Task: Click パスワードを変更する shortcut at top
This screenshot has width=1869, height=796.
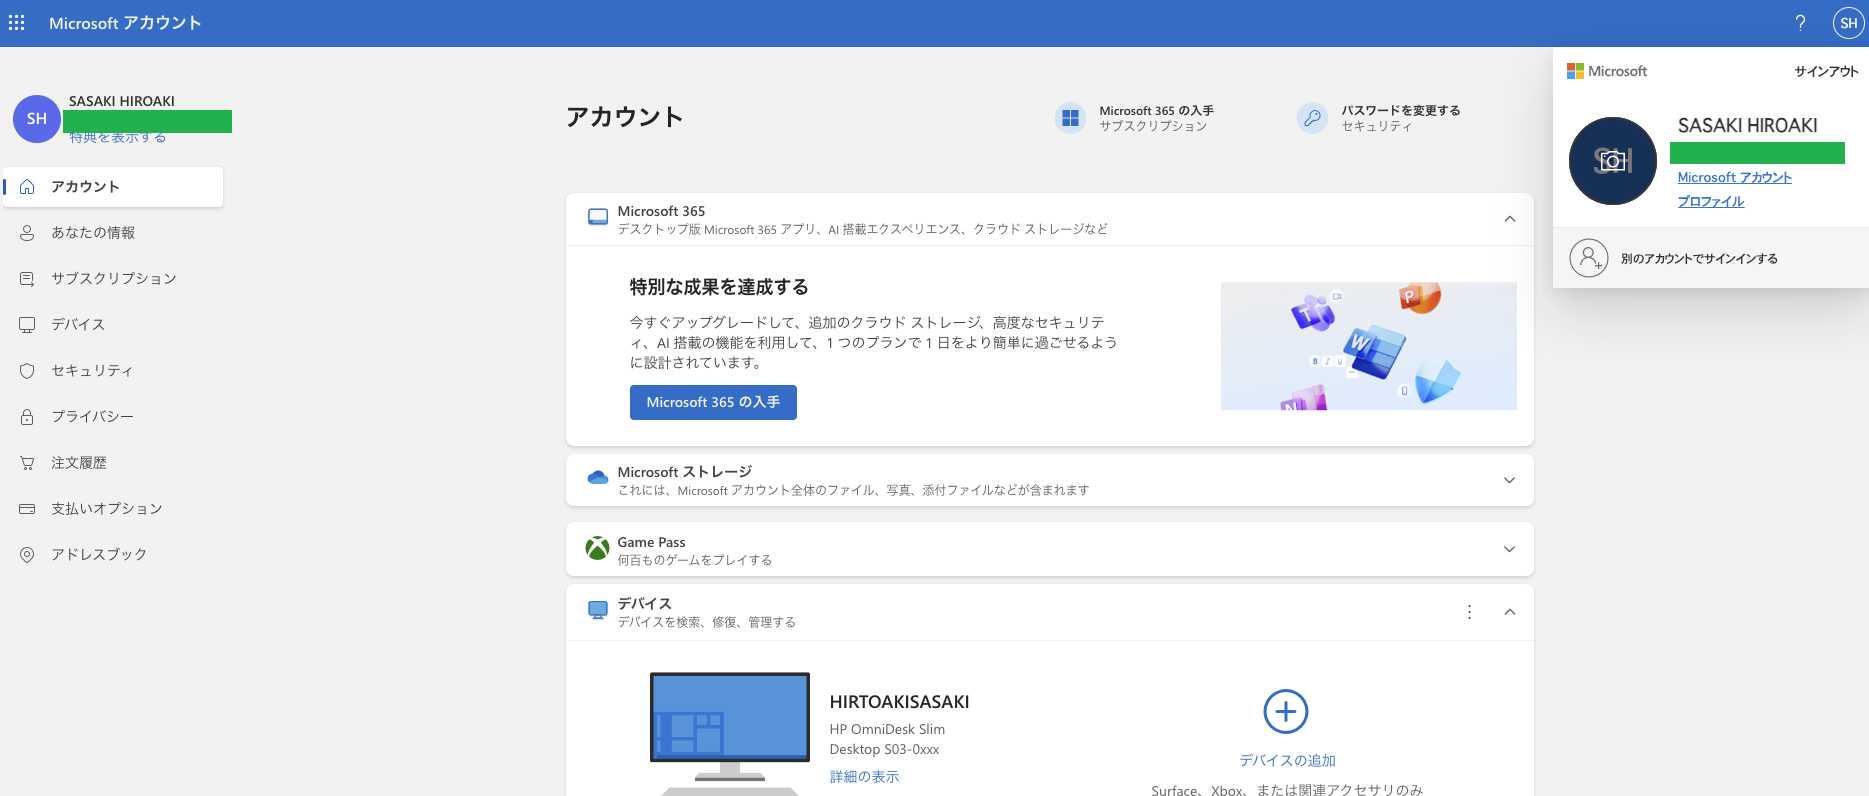Action: tap(1379, 118)
